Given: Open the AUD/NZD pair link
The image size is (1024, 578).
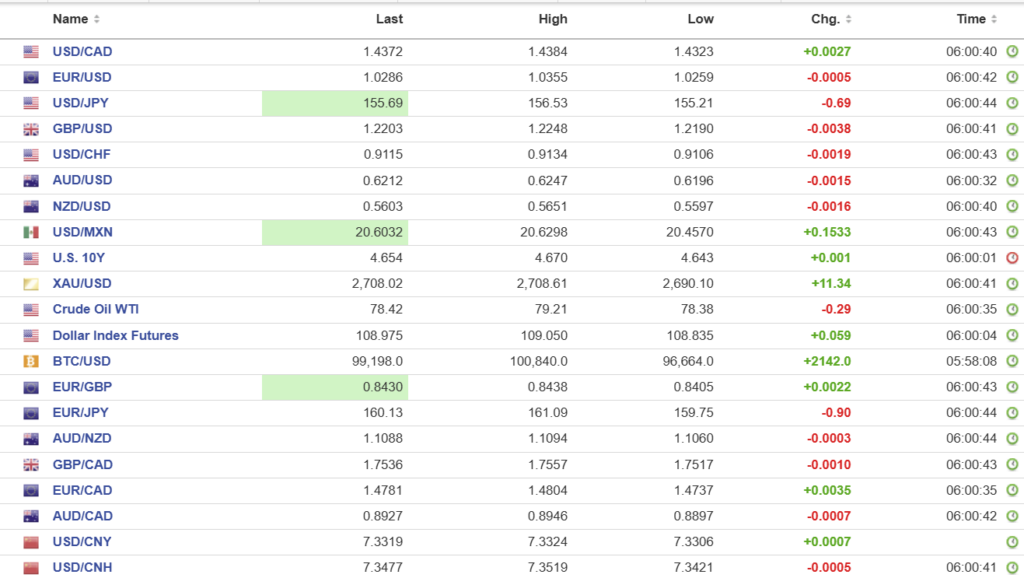Looking at the screenshot, I should (x=82, y=439).
